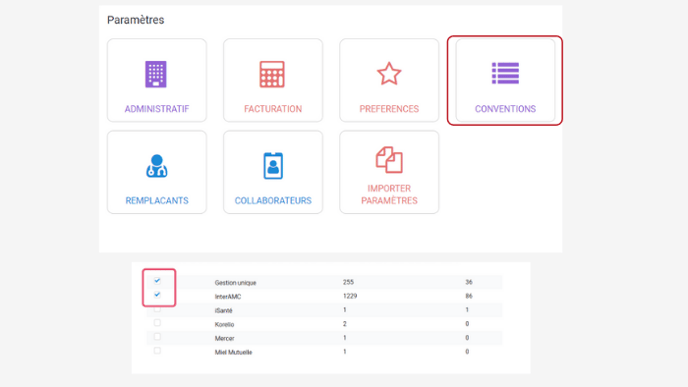Select the Gestion unique row name
This screenshot has width=688, height=387.
235,283
